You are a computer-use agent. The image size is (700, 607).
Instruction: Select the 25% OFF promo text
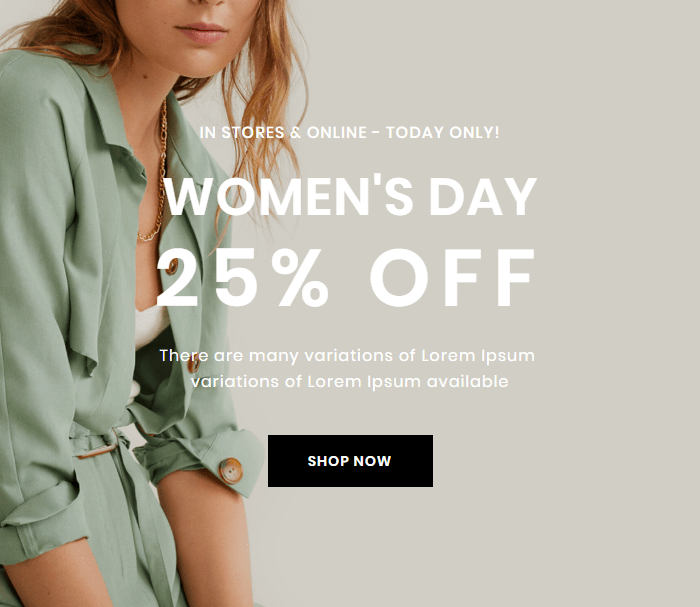point(347,279)
